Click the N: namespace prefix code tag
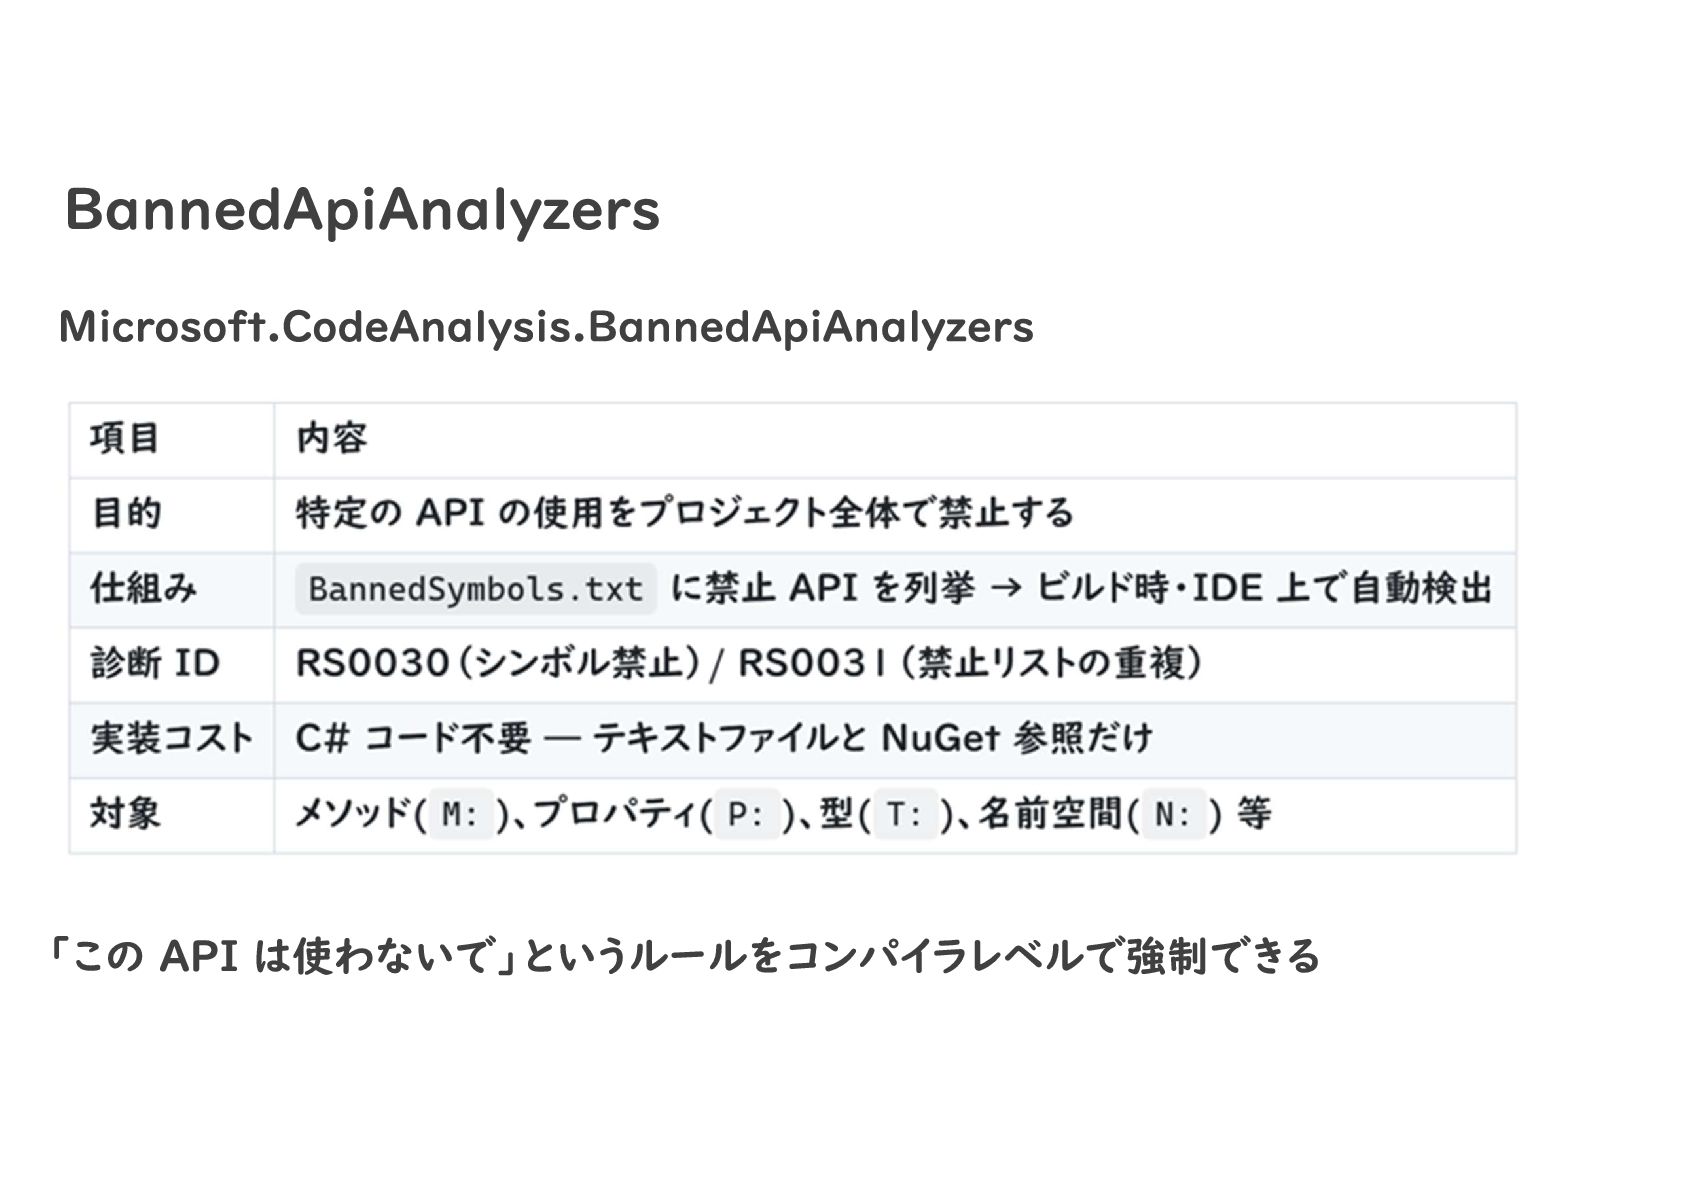The width and height of the screenshot is (1684, 1191). click(x=1174, y=815)
